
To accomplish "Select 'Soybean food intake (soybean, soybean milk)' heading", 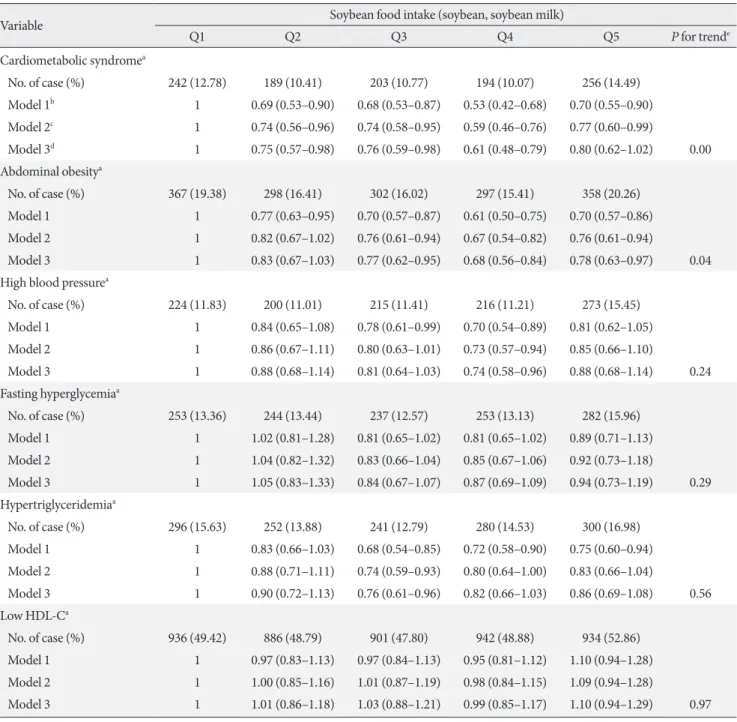I will (x=447, y=15).
